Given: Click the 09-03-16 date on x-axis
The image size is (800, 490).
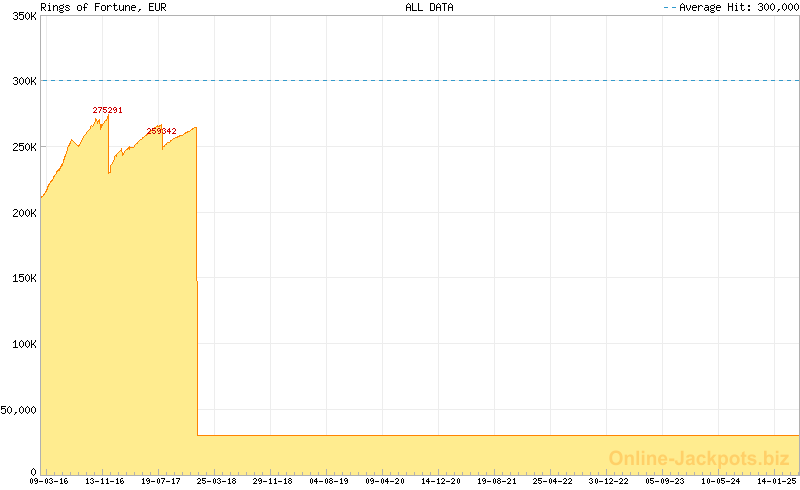Looking at the screenshot, I should (49, 481).
